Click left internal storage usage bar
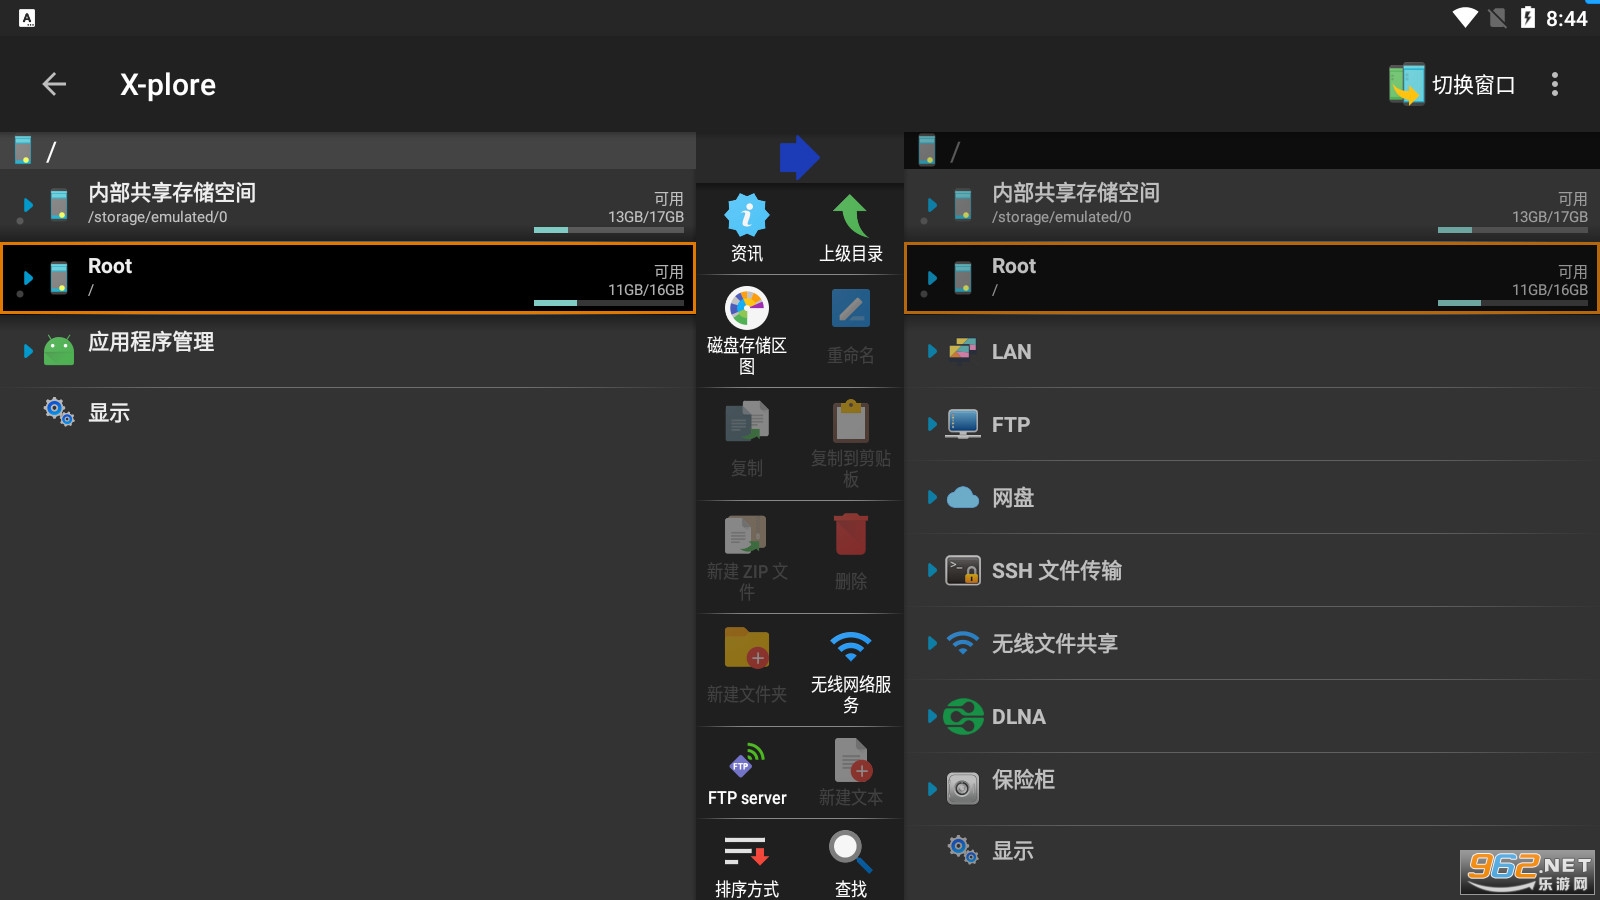The width and height of the screenshot is (1600, 900). [x=609, y=230]
